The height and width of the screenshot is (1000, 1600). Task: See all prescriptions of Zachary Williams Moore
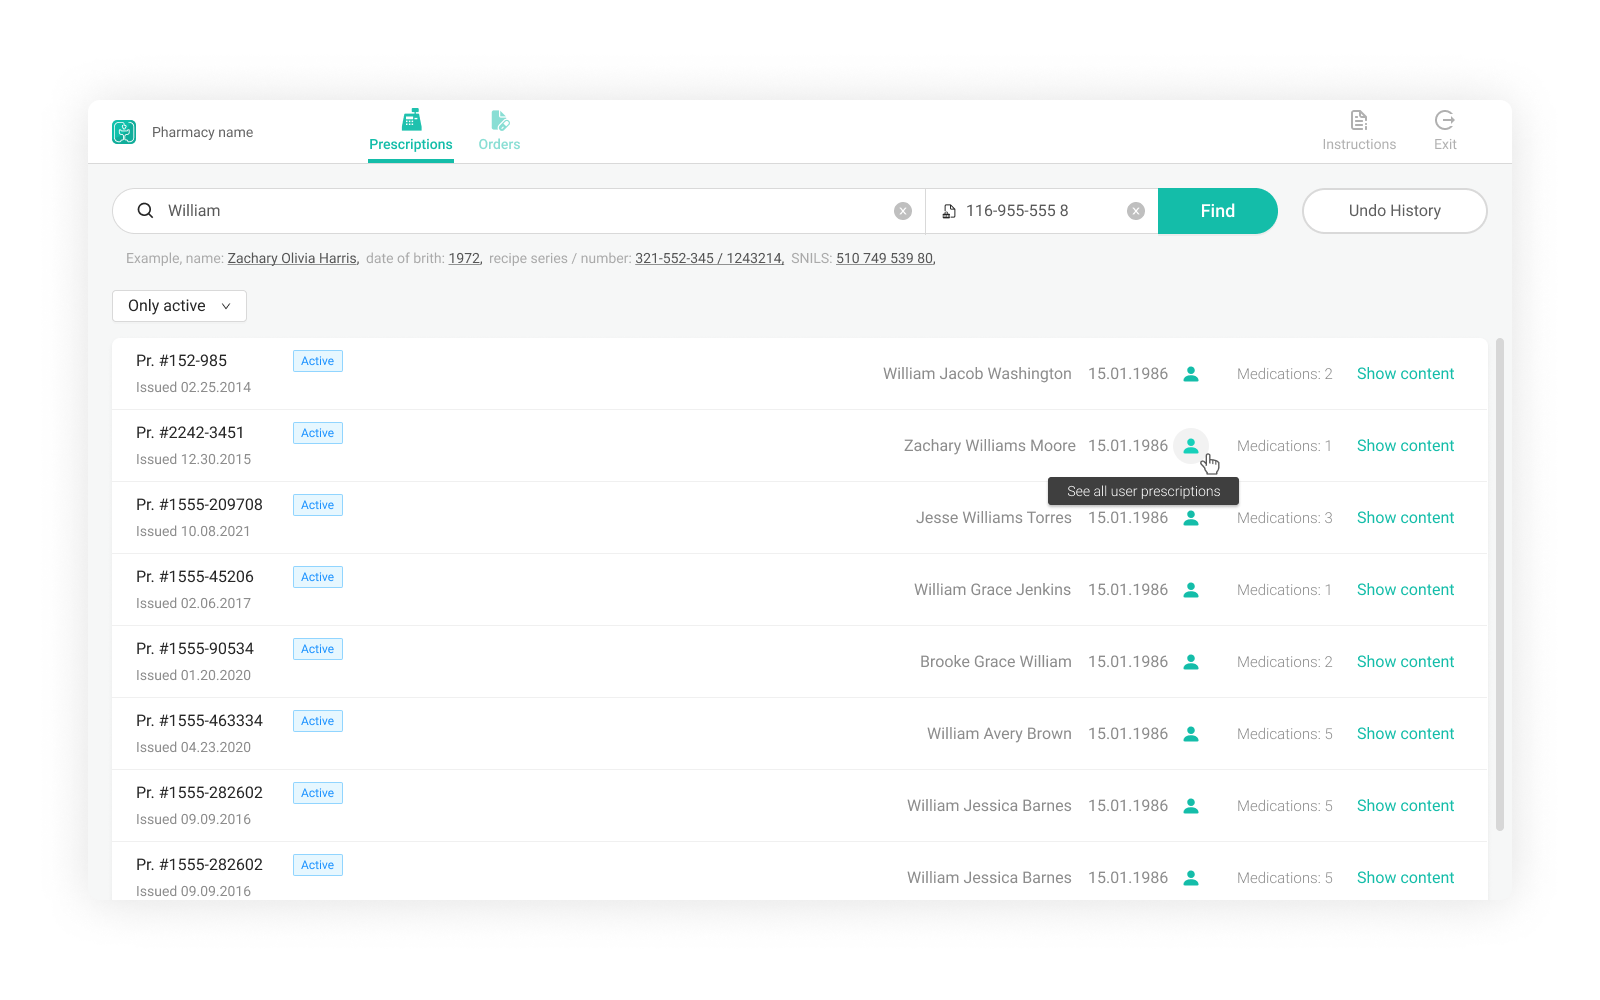click(1191, 446)
